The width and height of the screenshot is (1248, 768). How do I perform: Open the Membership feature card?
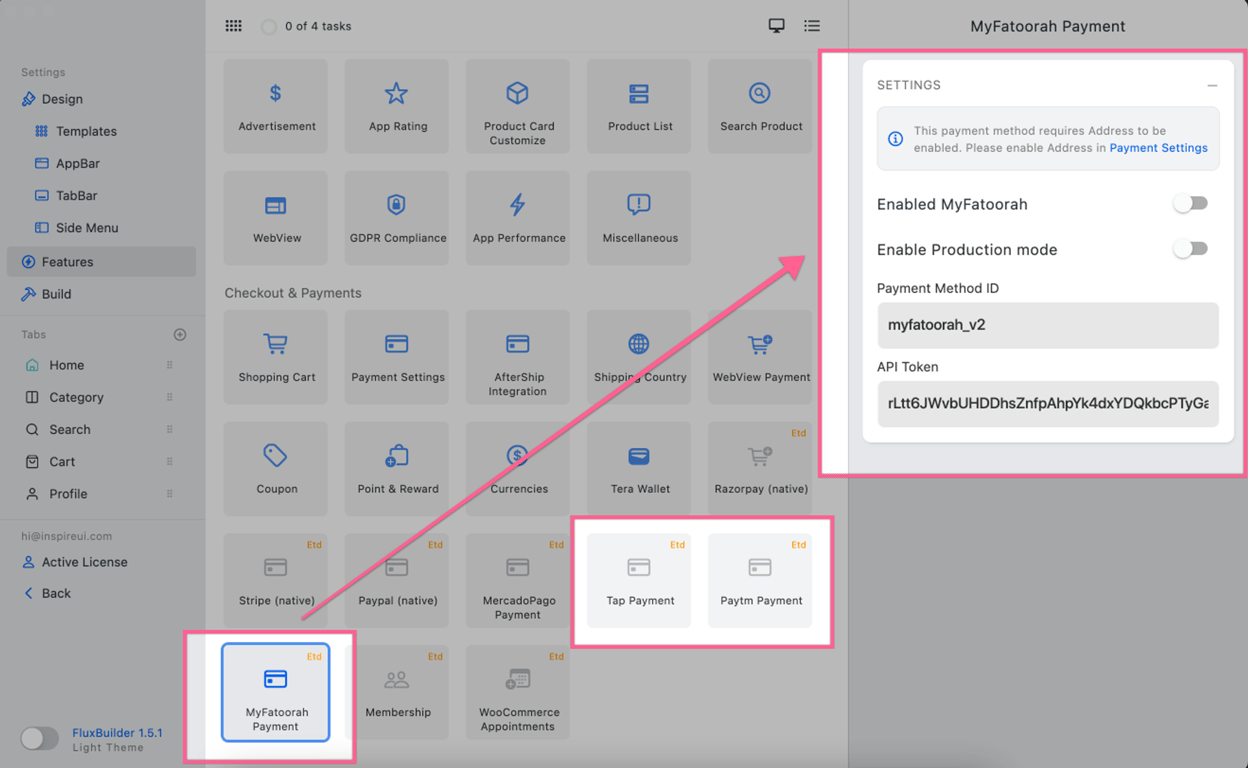coord(397,693)
